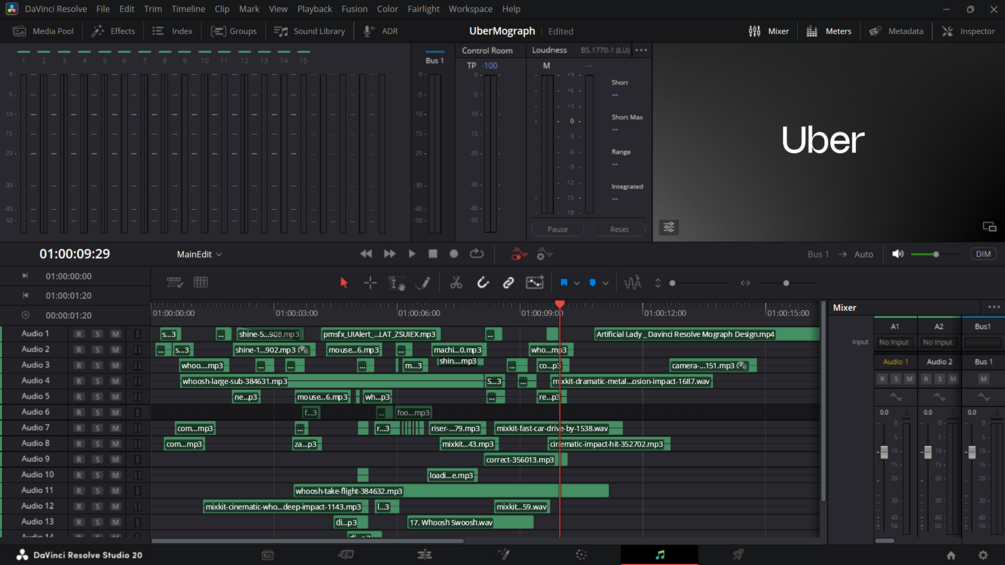Activate the range selection crosshair tool
Image resolution: width=1005 pixels, height=565 pixels.
click(370, 282)
